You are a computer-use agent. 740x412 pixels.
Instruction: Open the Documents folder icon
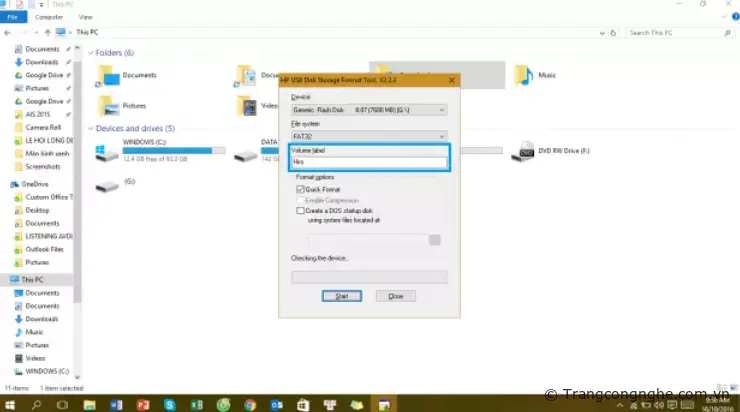[x=107, y=76]
